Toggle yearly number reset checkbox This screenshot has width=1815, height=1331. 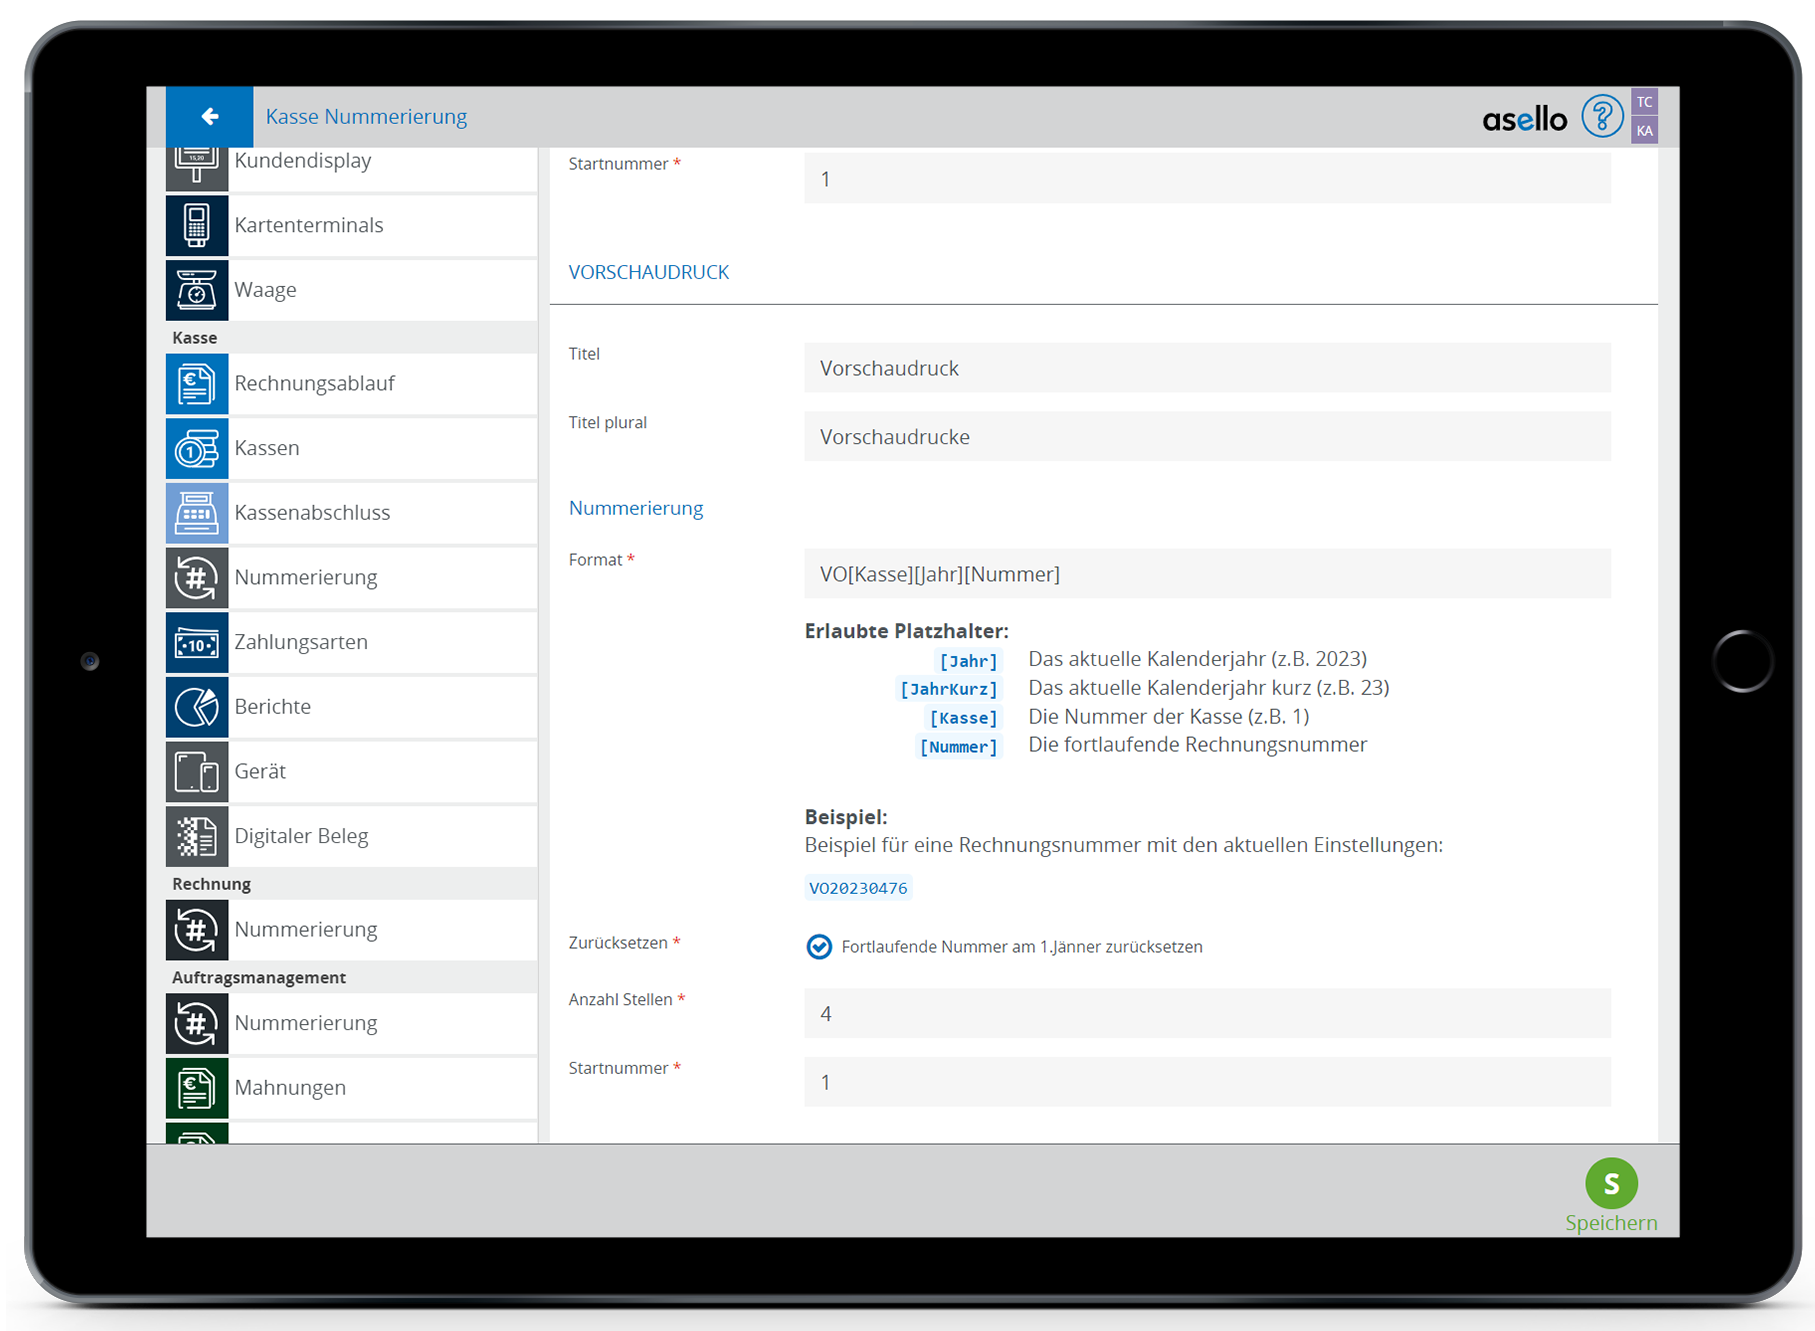[x=819, y=946]
